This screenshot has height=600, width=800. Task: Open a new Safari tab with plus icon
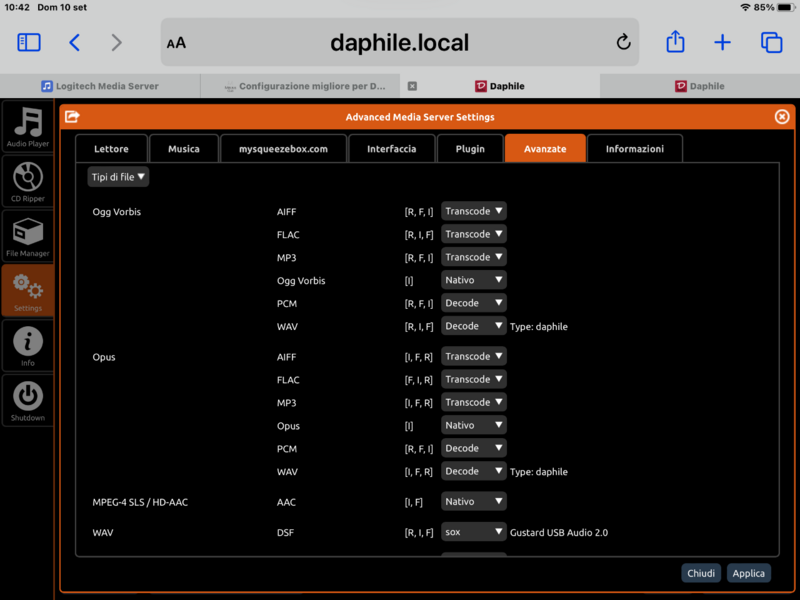pyautogui.click(x=722, y=42)
